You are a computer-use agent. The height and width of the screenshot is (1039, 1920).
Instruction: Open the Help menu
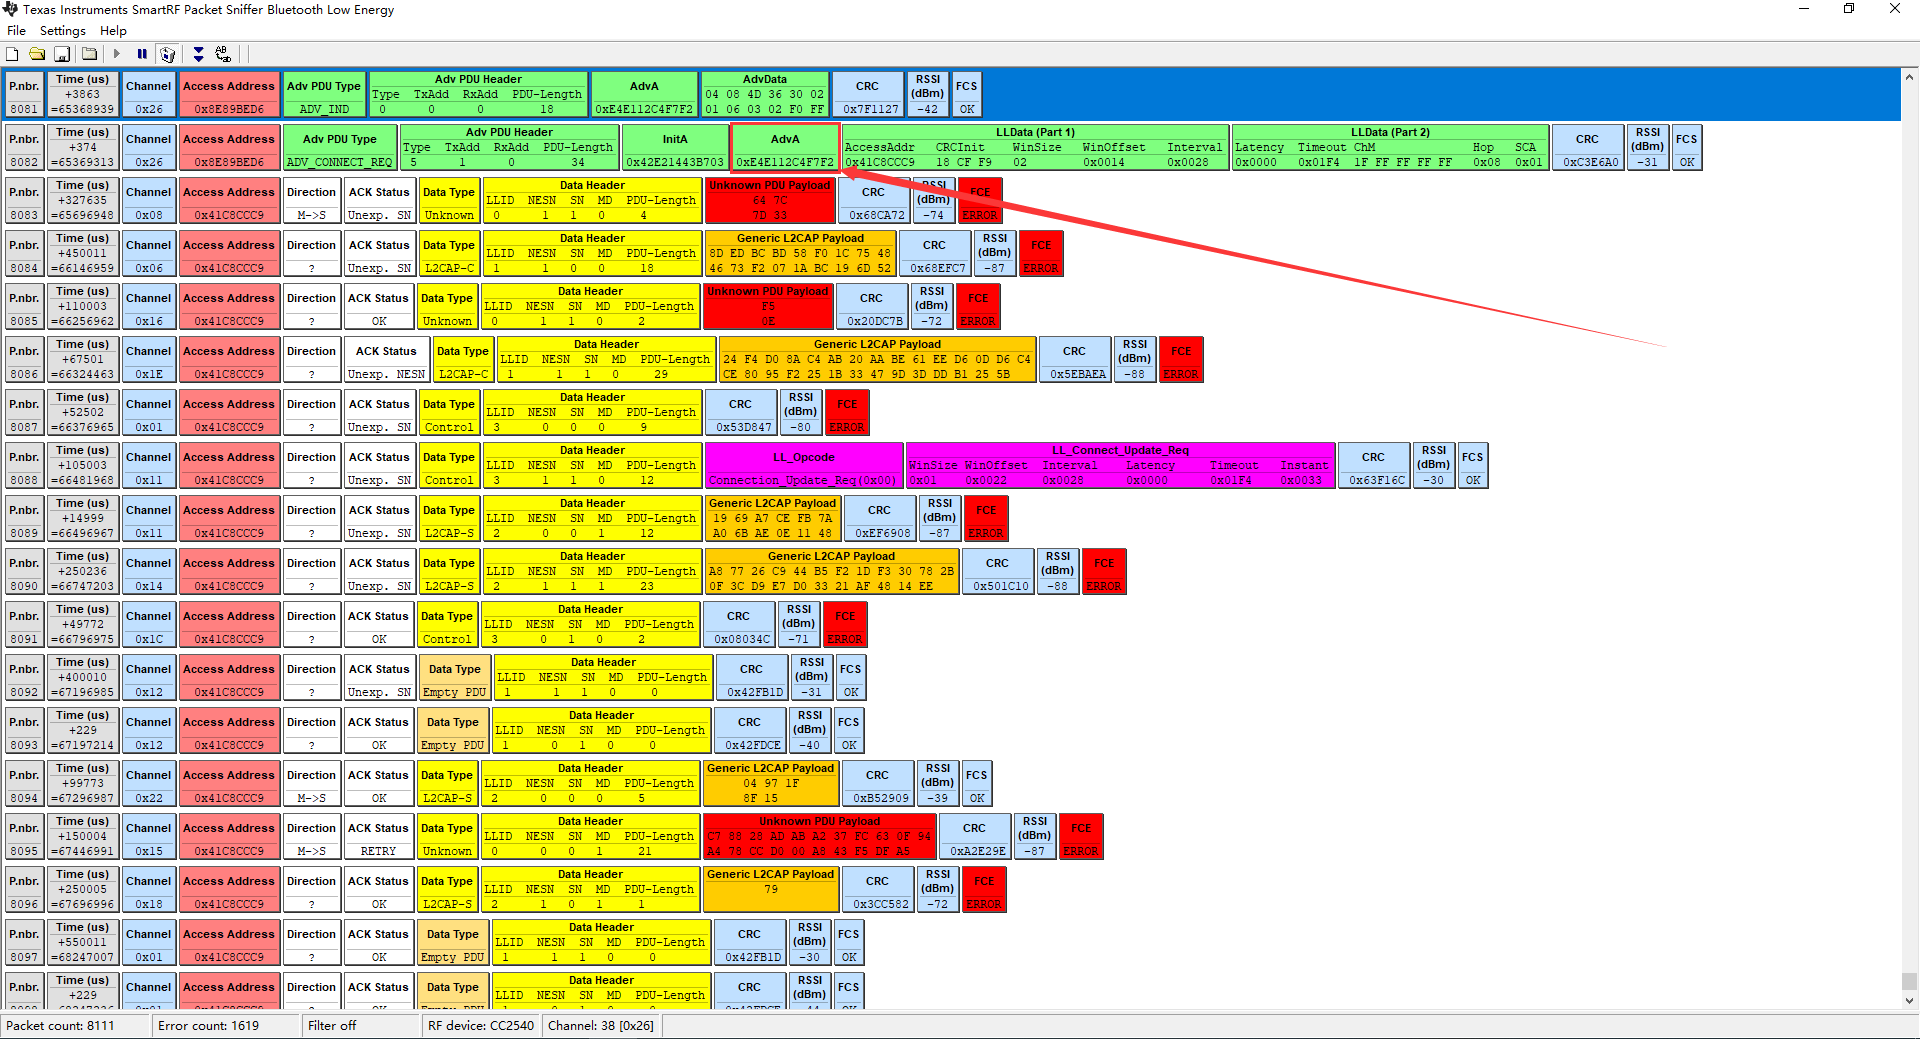113,31
